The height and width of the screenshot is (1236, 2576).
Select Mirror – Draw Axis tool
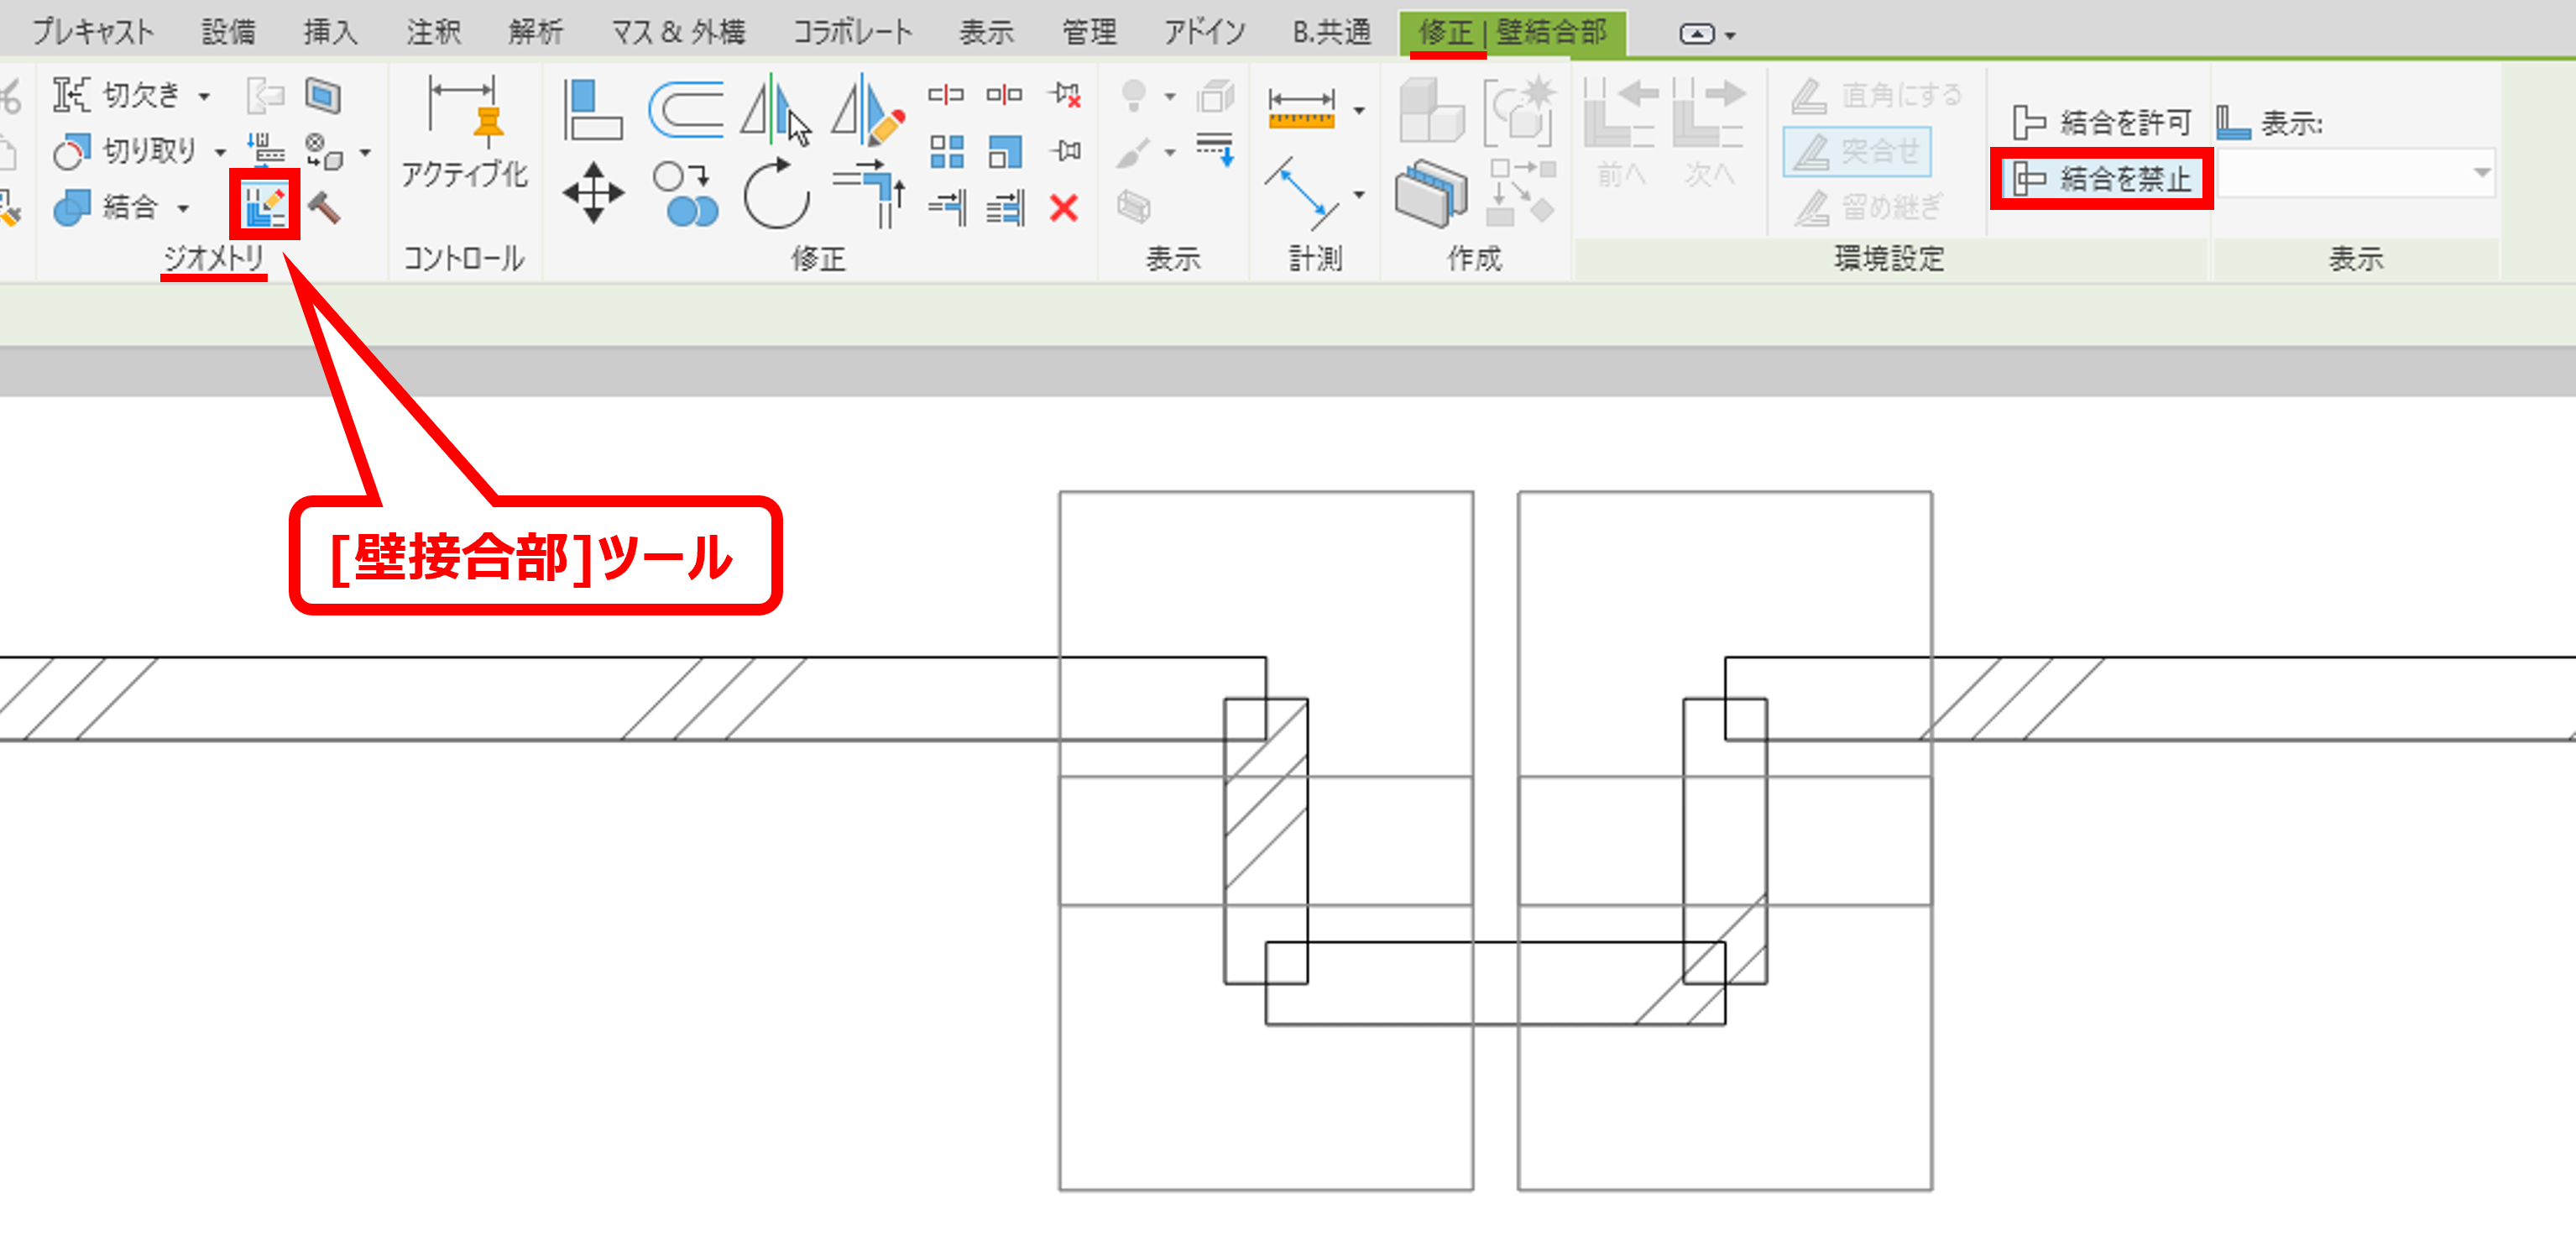[x=868, y=109]
